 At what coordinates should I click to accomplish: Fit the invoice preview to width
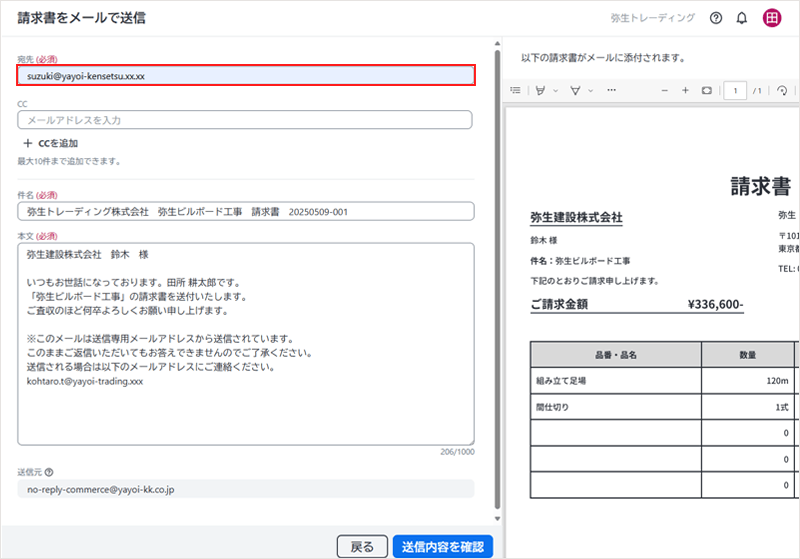(707, 90)
